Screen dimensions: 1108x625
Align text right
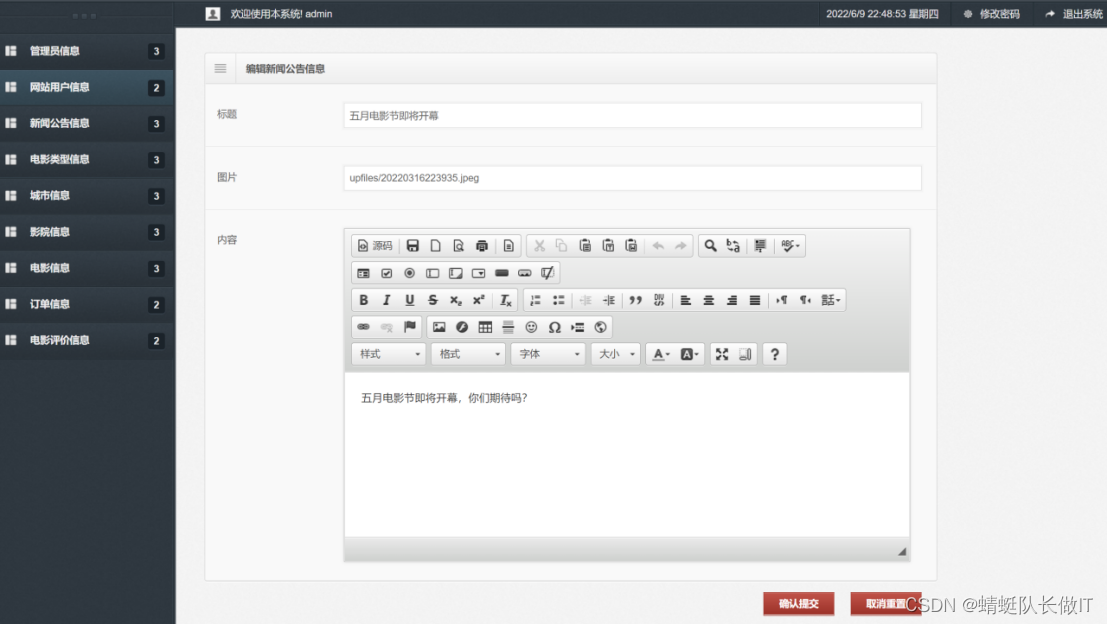pyautogui.click(x=732, y=300)
